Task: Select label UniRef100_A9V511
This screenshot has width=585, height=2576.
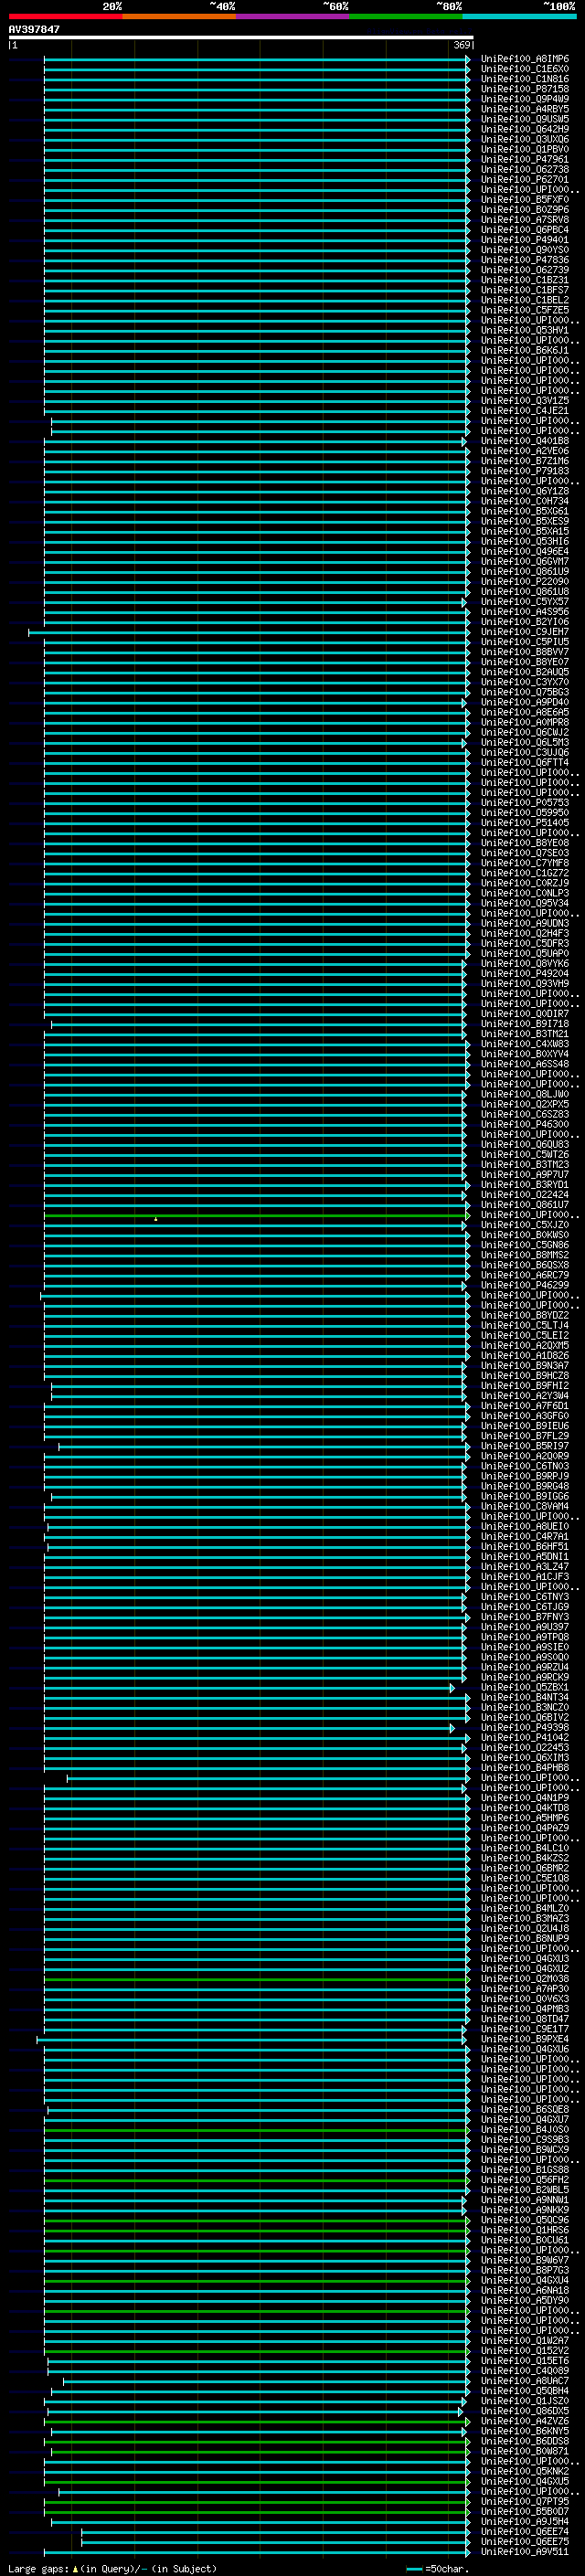Action: [524, 2552]
